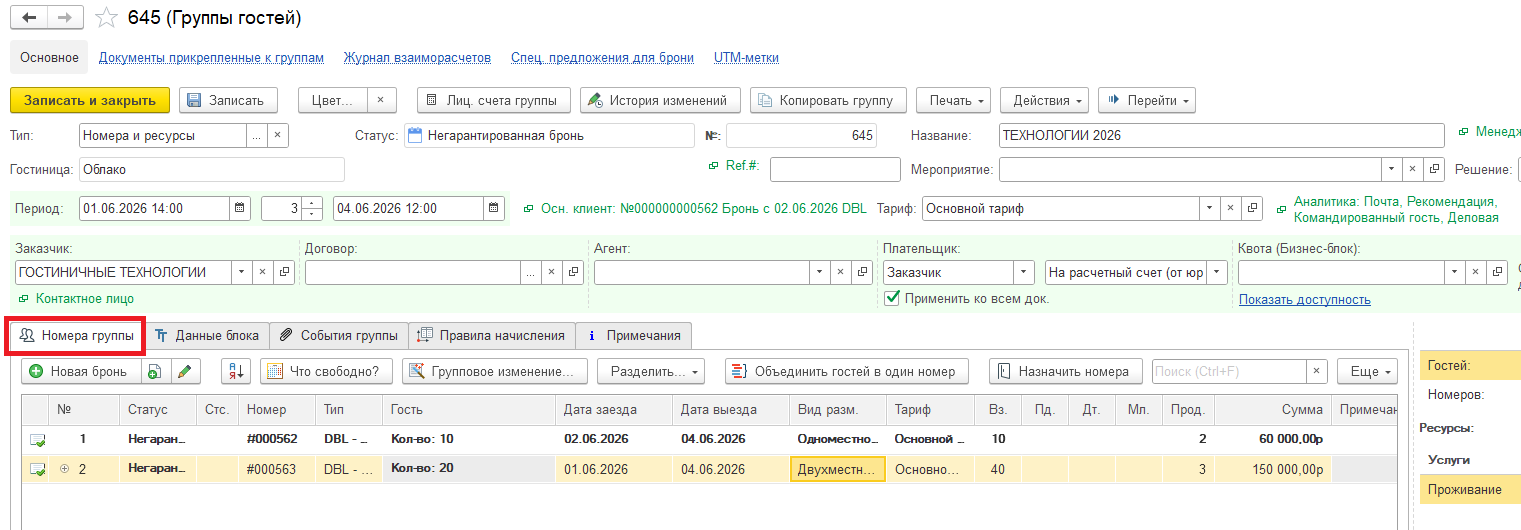
Task: Add form to favorites with star icon
Action: [x=104, y=18]
